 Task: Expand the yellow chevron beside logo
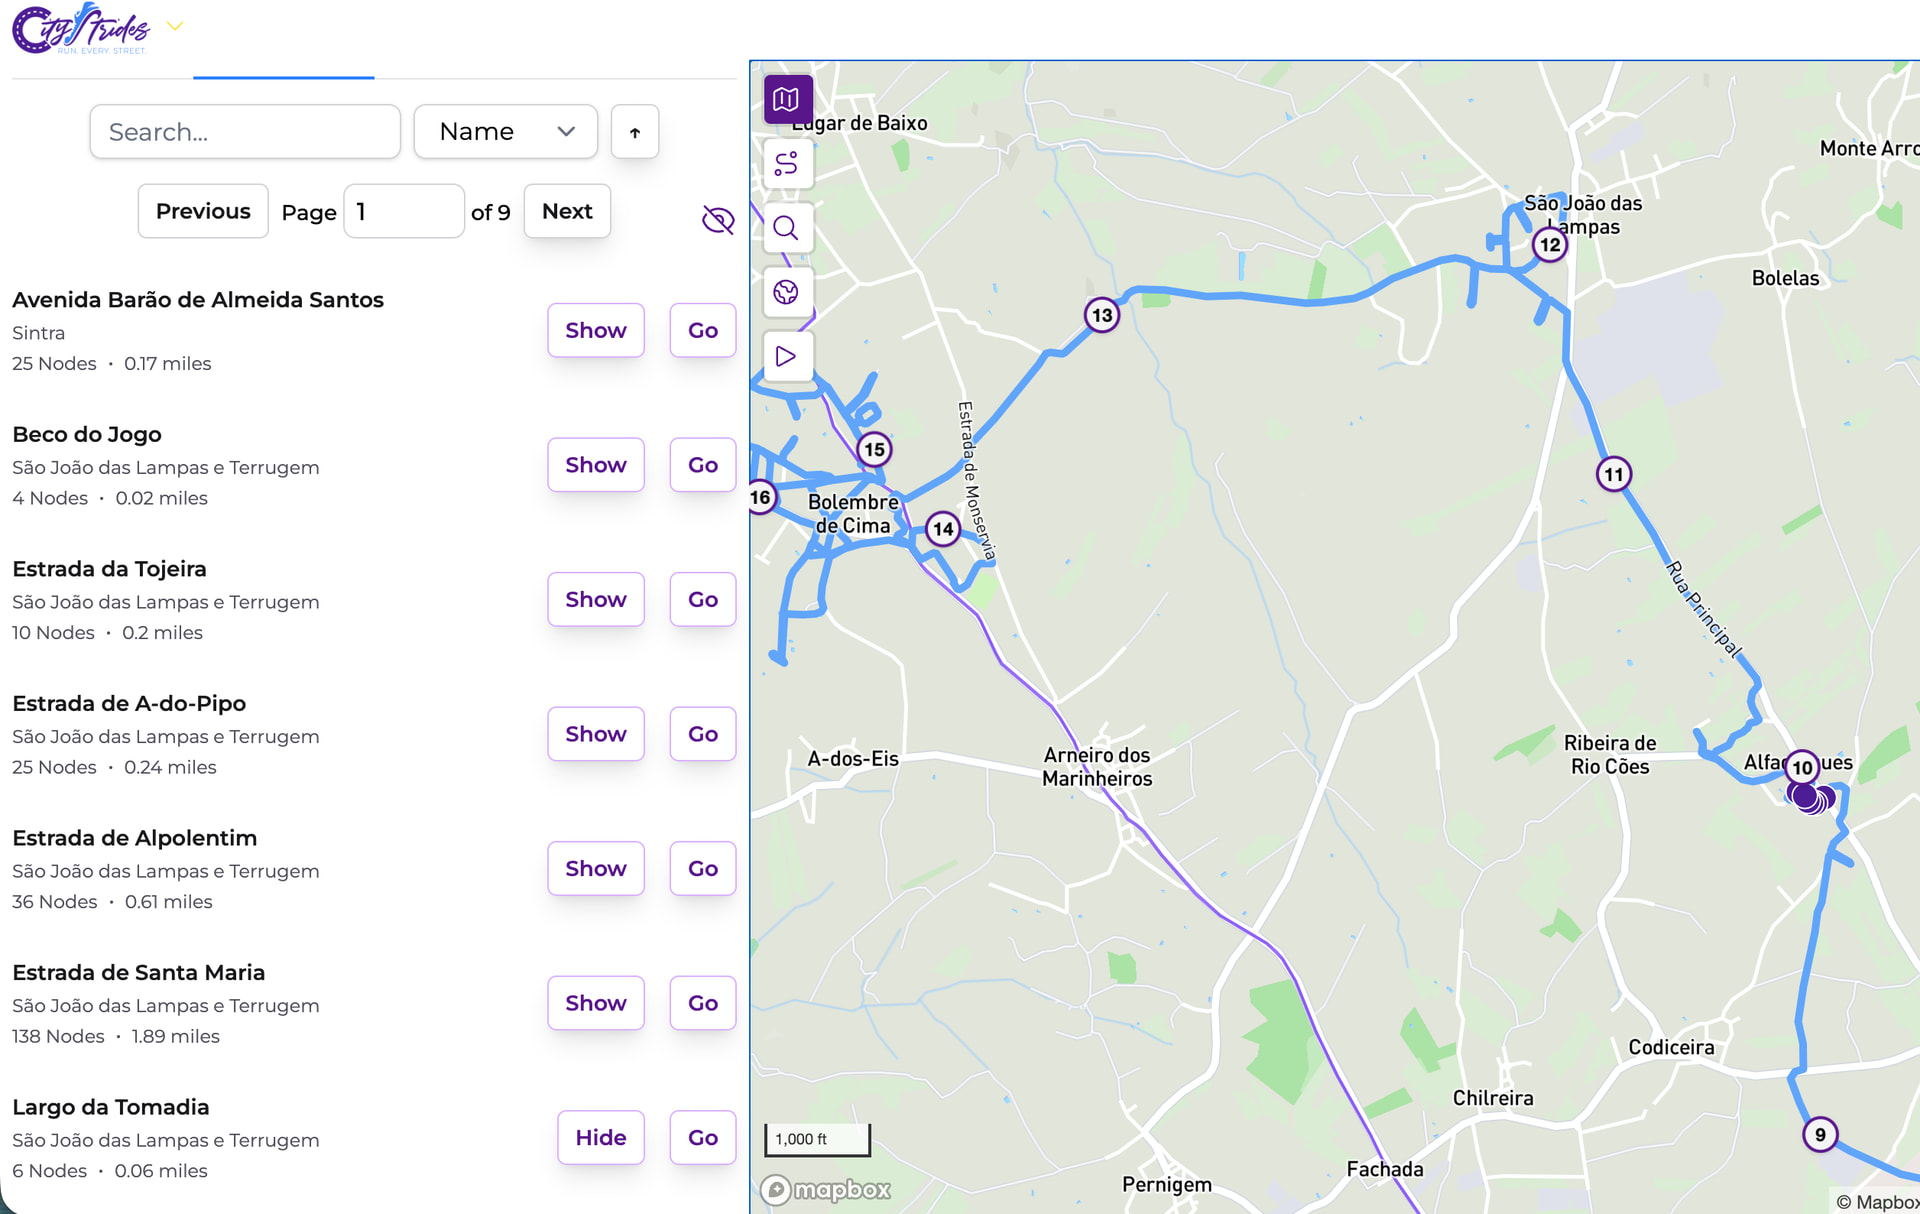[x=175, y=26]
